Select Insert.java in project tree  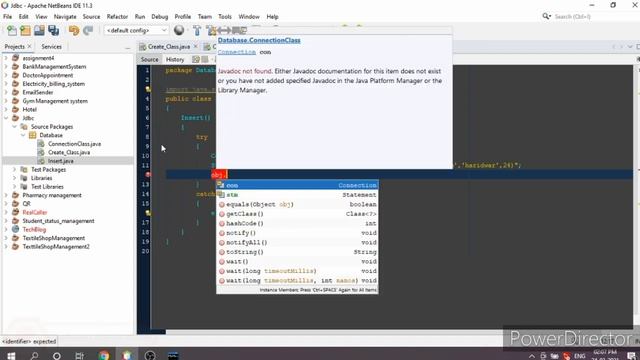(x=60, y=161)
